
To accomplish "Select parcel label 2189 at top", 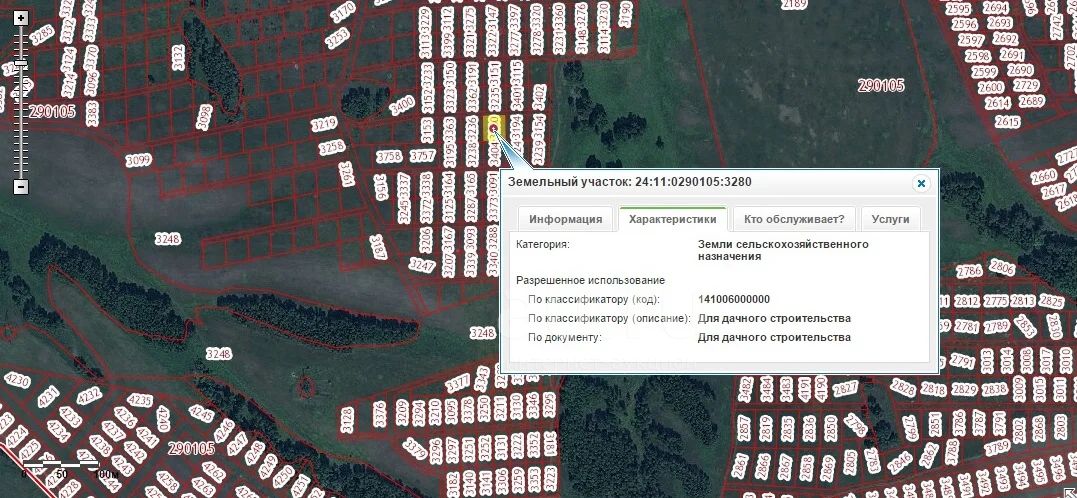I will click(x=794, y=4).
